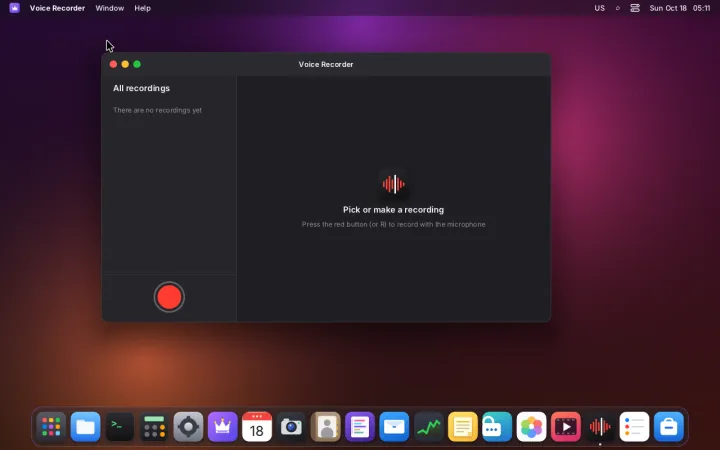Open the search icon in the menu bar
The image size is (720, 450).
[618, 8]
